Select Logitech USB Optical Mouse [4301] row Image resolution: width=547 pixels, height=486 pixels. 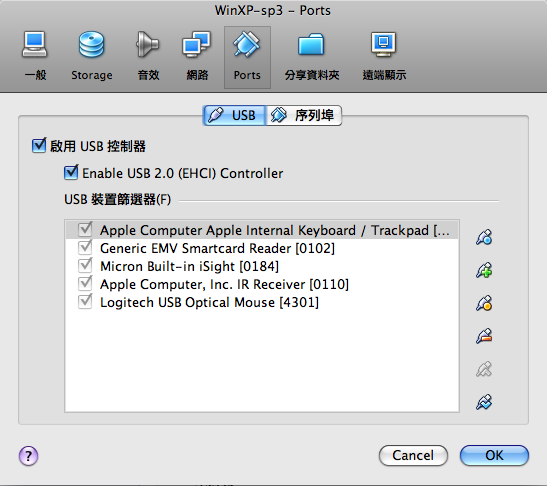[262, 302]
